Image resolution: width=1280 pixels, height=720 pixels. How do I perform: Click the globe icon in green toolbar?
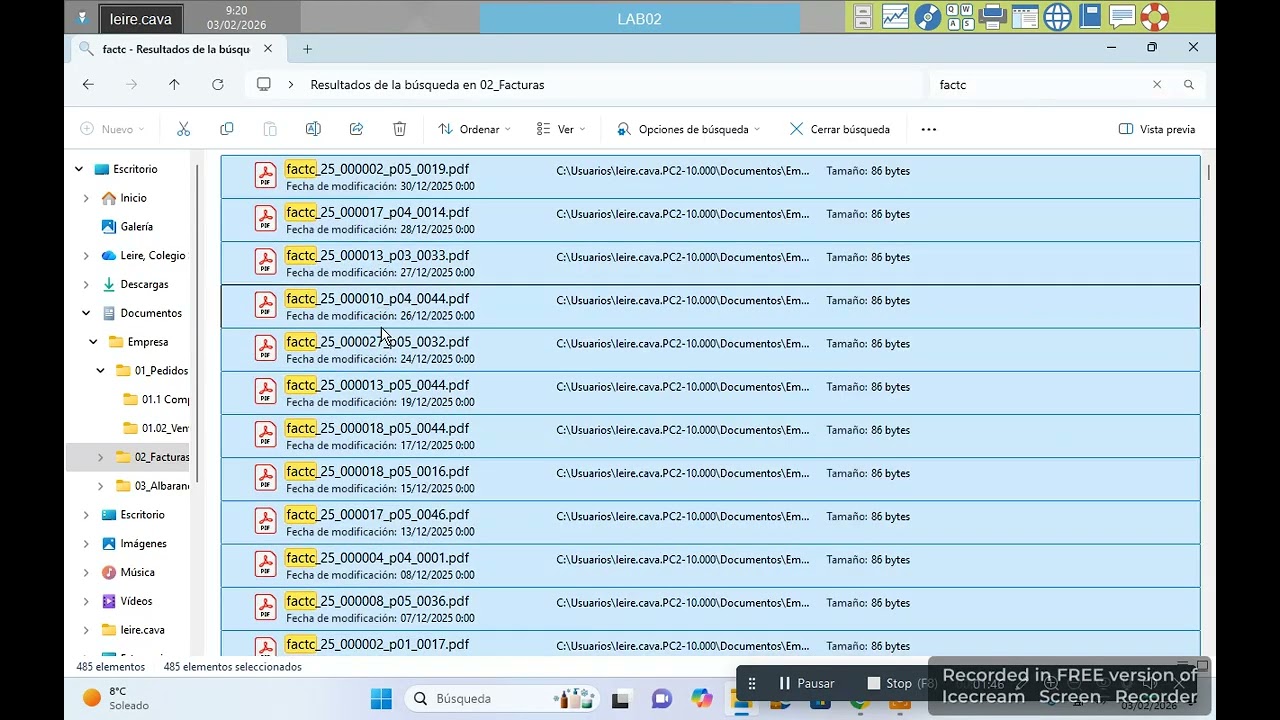(x=1057, y=17)
